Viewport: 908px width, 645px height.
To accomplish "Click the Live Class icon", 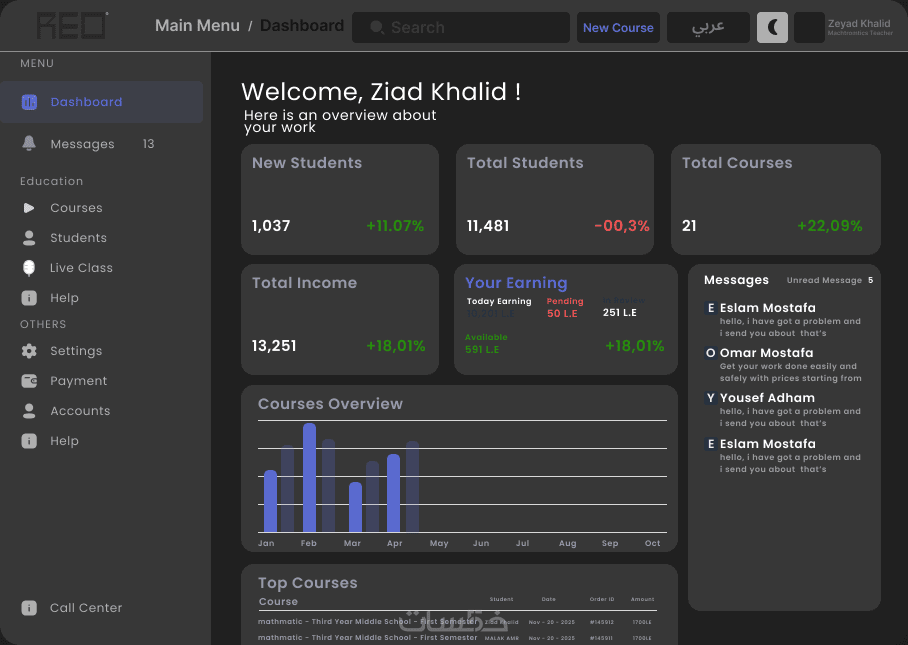I will click(x=29, y=268).
